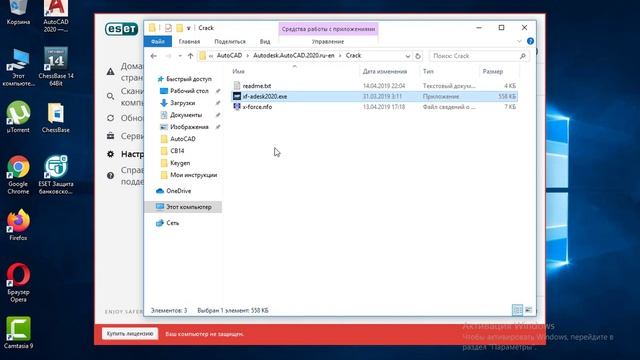The width and height of the screenshot is (640, 360).
Task: Expand the address path overflow chevron
Action: click(x=211, y=56)
